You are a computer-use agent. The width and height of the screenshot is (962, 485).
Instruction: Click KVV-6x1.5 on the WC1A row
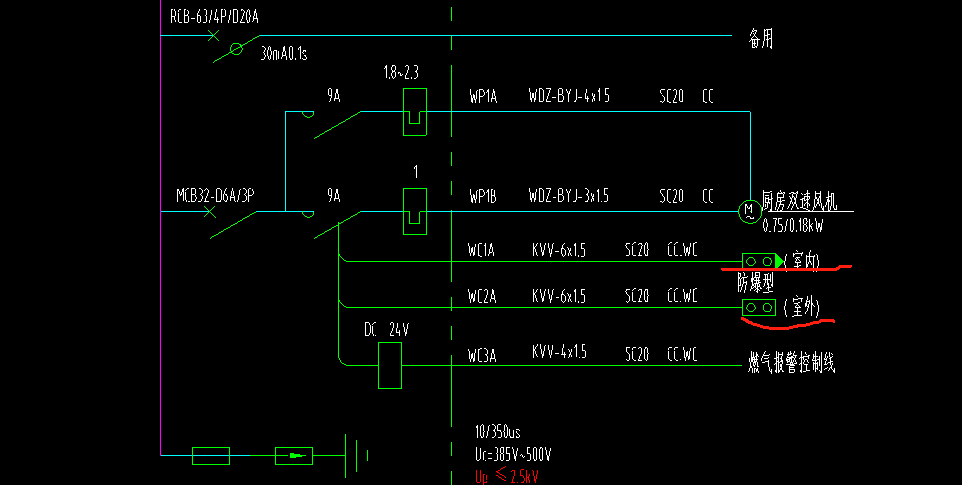[x=559, y=250]
